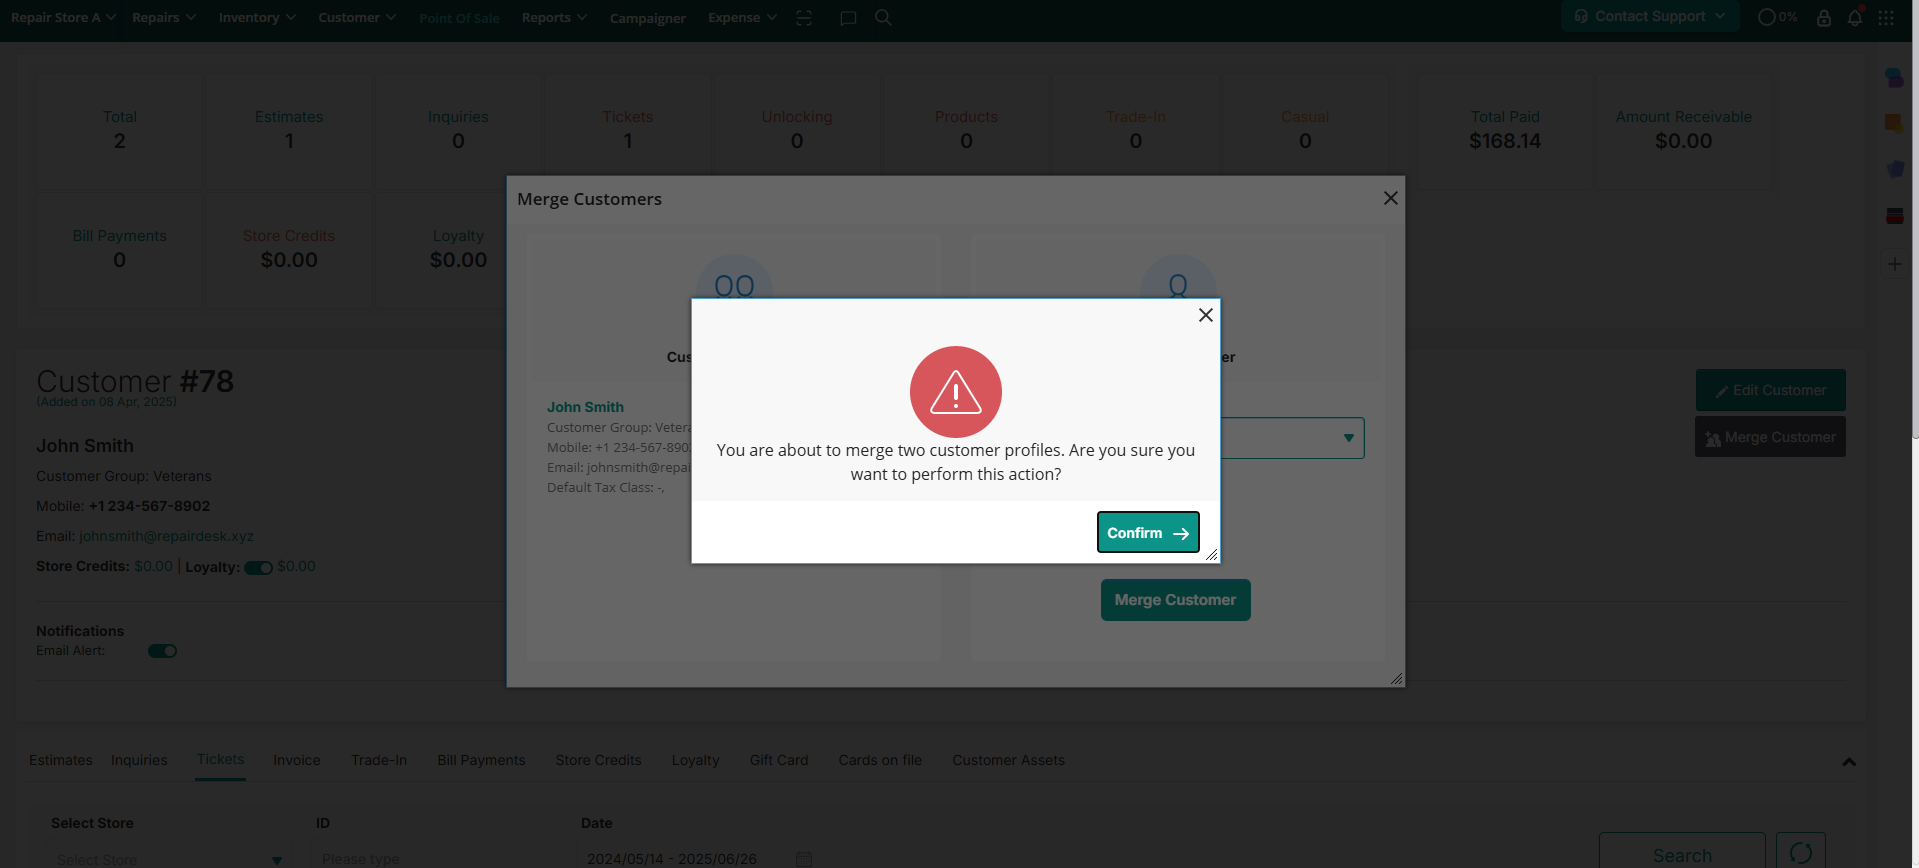Click the search magnifier icon
1919x868 pixels.
tap(883, 17)
